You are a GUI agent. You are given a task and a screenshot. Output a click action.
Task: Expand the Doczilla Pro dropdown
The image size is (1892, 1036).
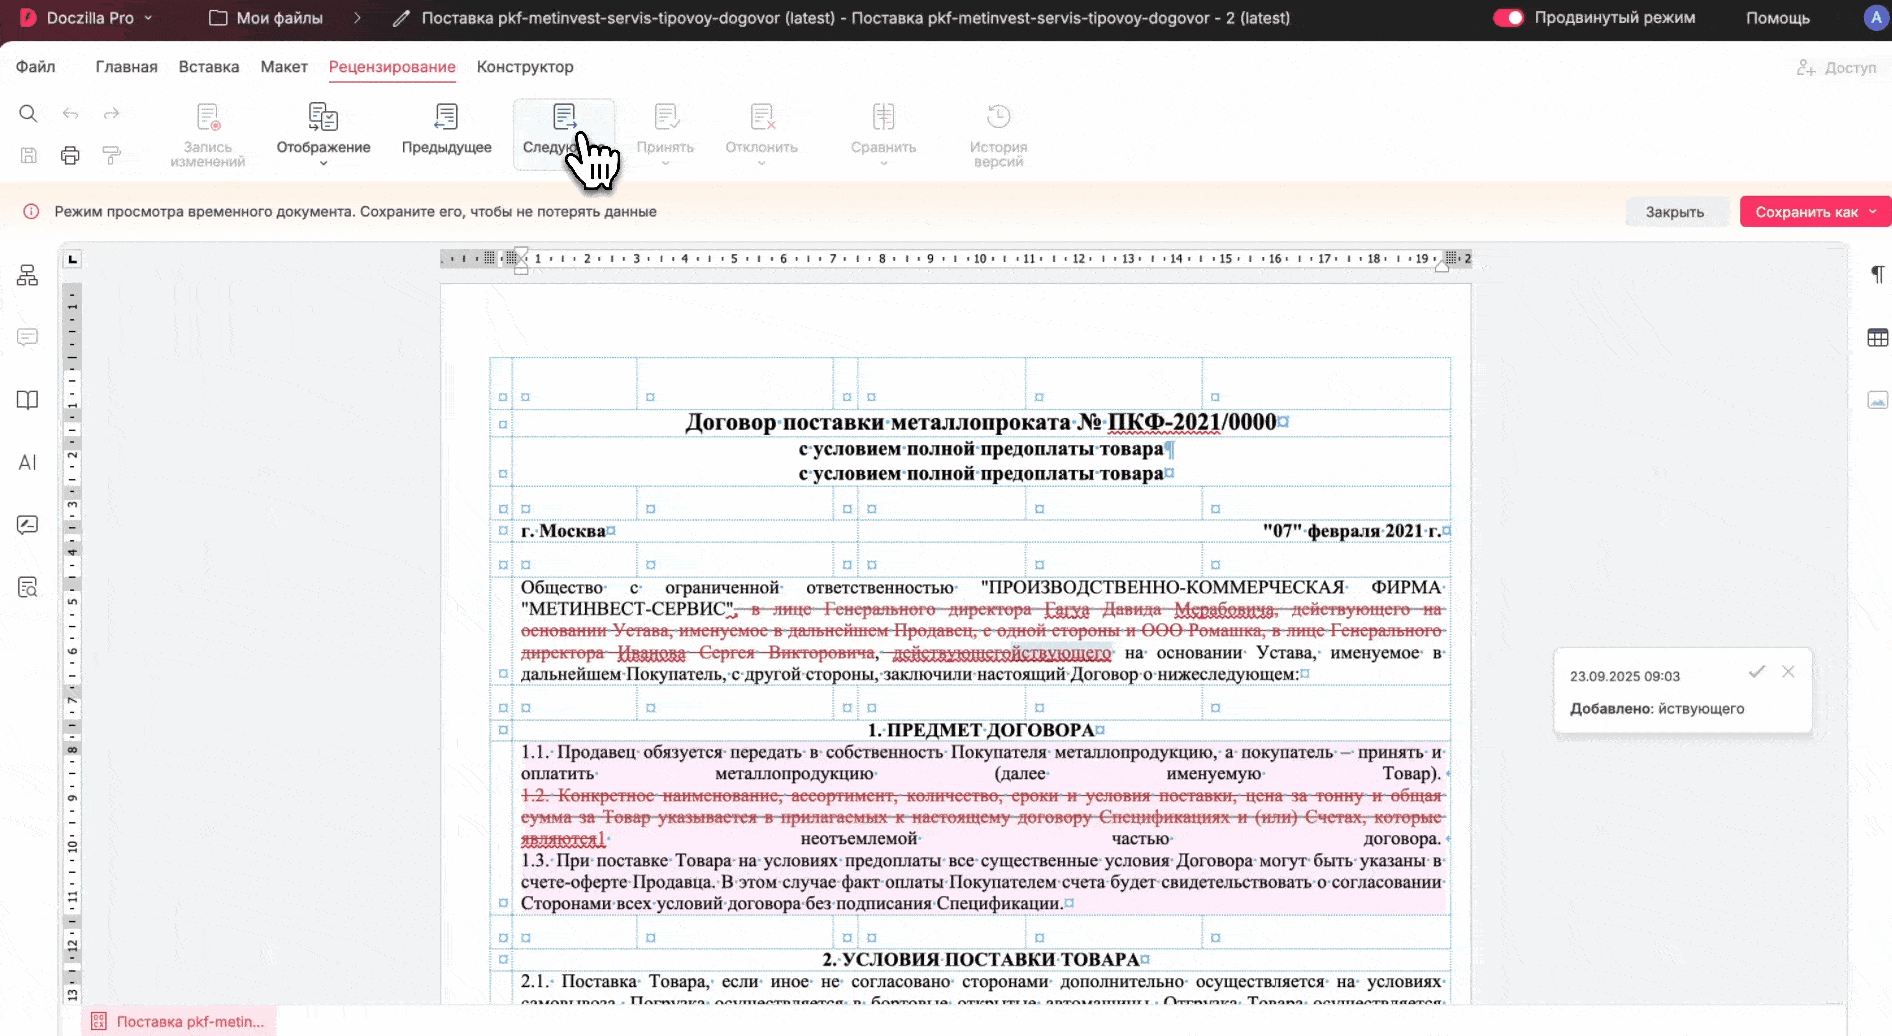pyautogui.click(x=149, y=18)
